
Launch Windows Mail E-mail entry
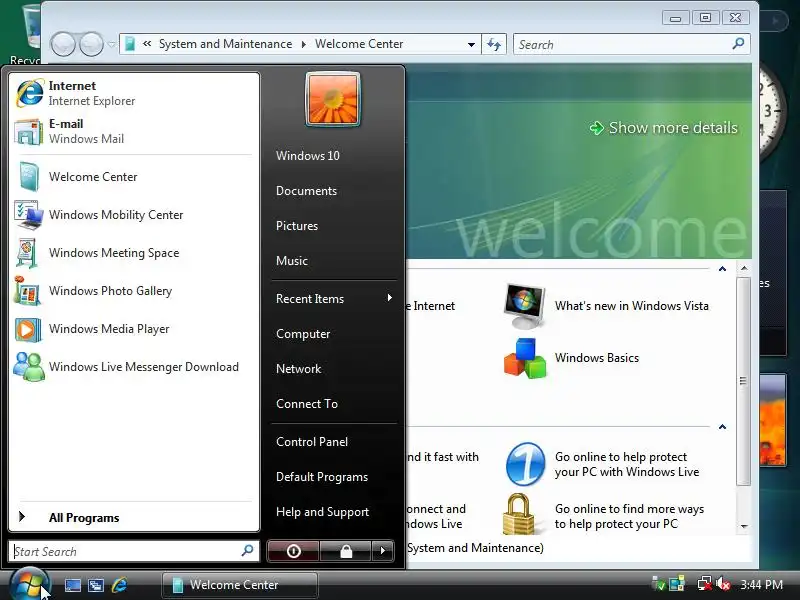point(134,131)
